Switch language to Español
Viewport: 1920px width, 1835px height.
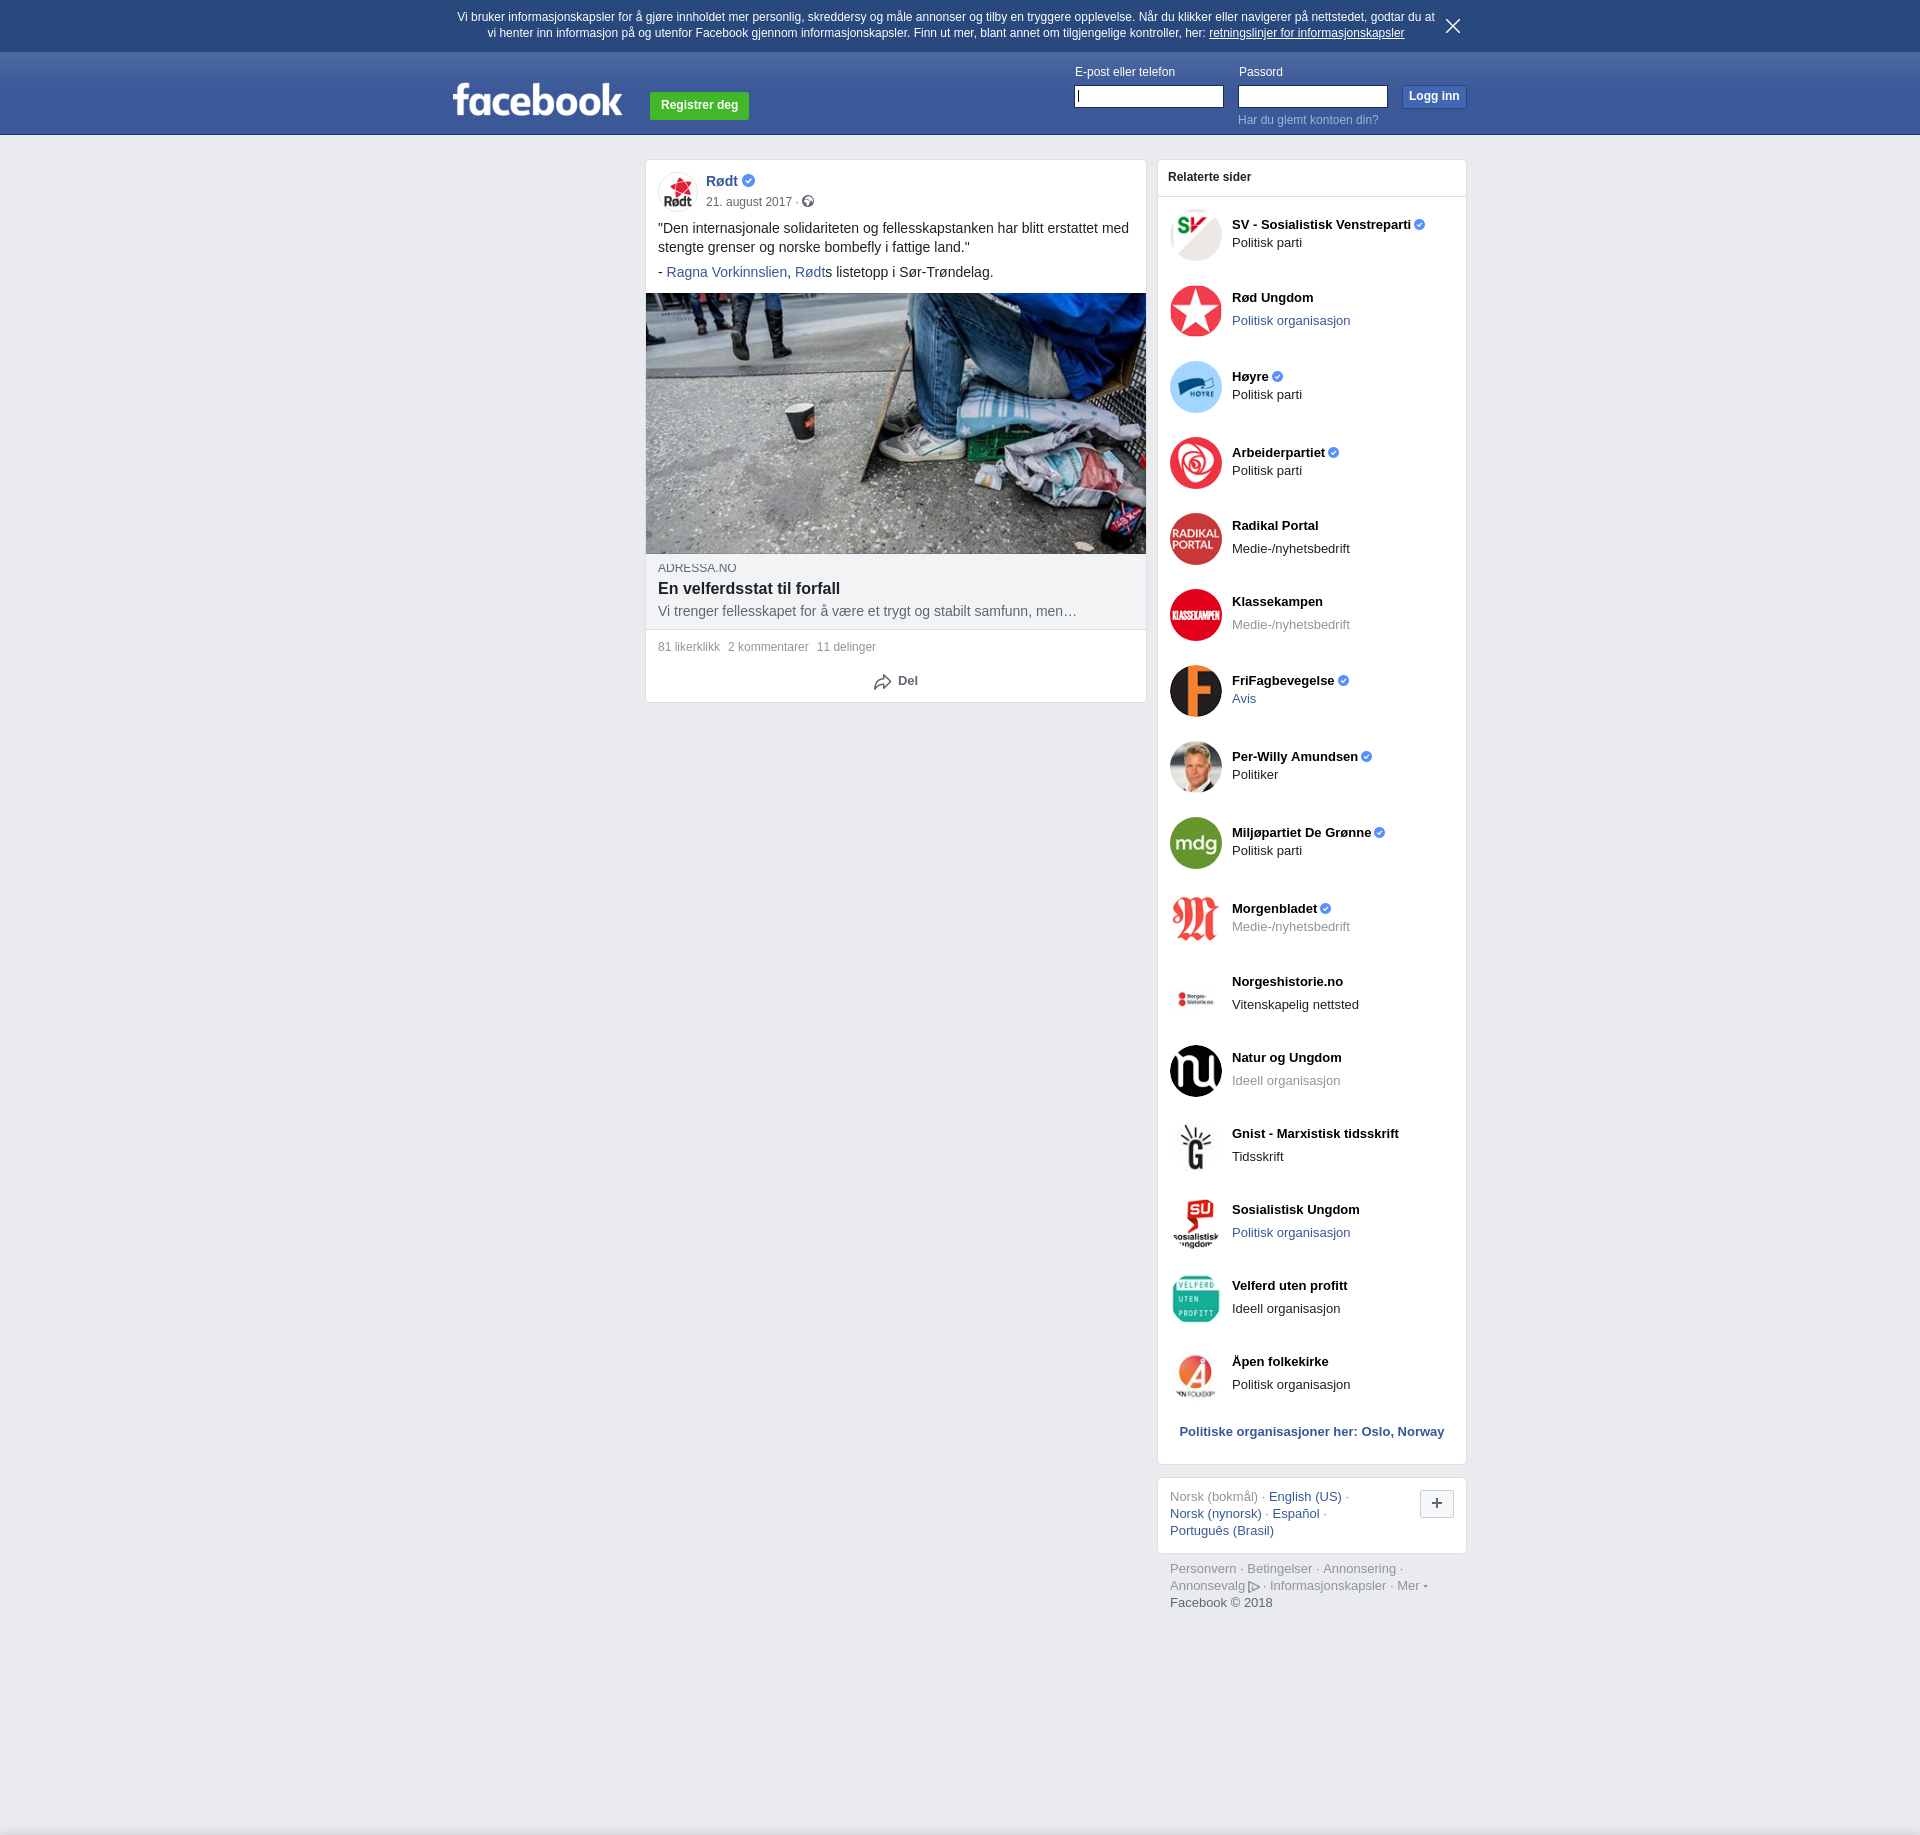(x=1296, y=1514)
